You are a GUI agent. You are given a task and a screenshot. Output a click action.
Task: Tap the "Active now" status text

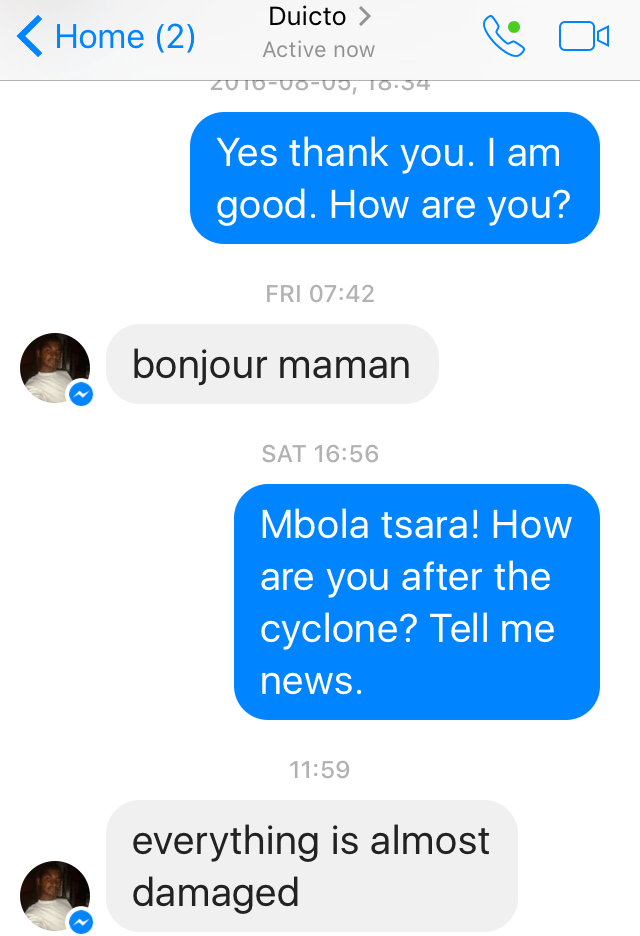[x=318, y=49]
